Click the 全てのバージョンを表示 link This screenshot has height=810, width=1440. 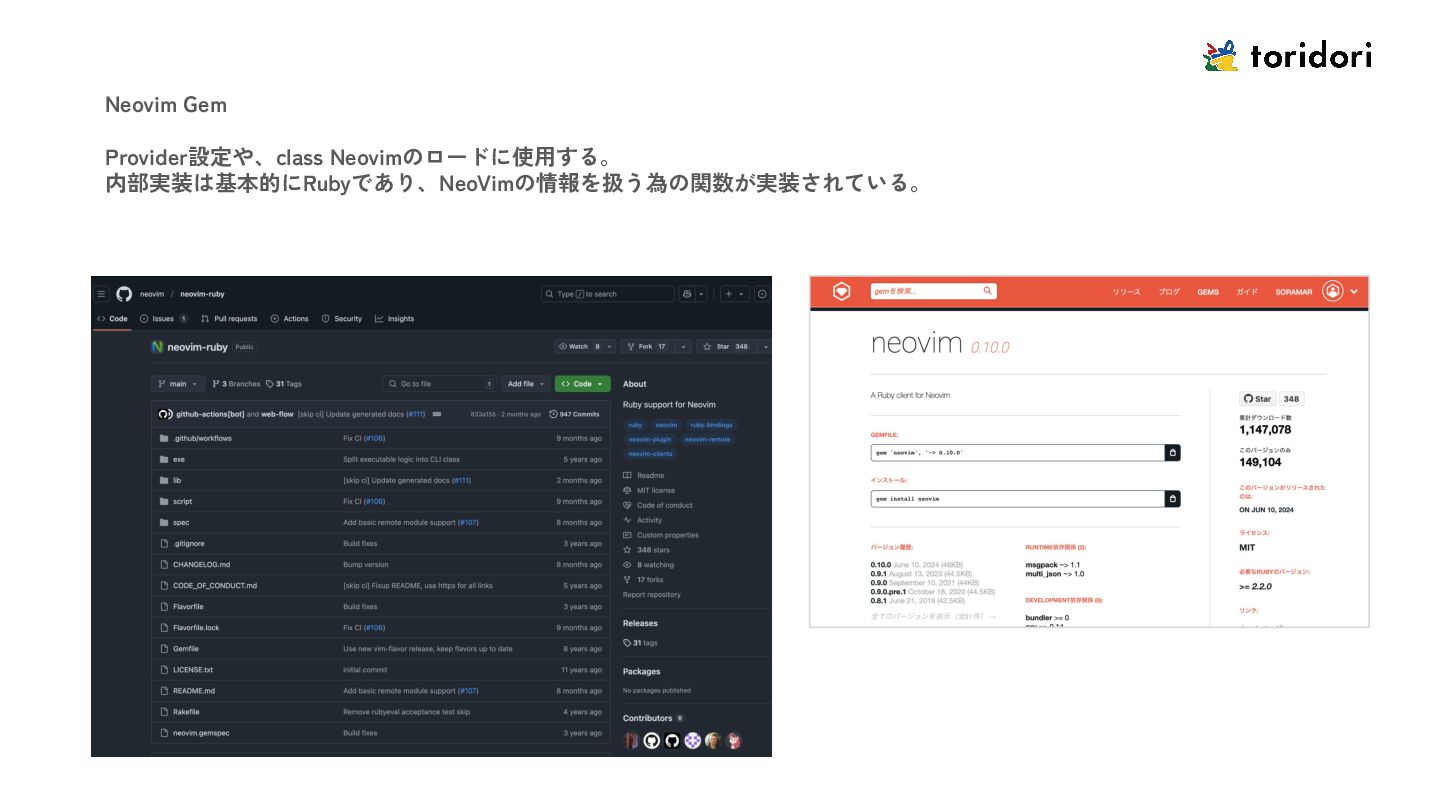point(933,617)
